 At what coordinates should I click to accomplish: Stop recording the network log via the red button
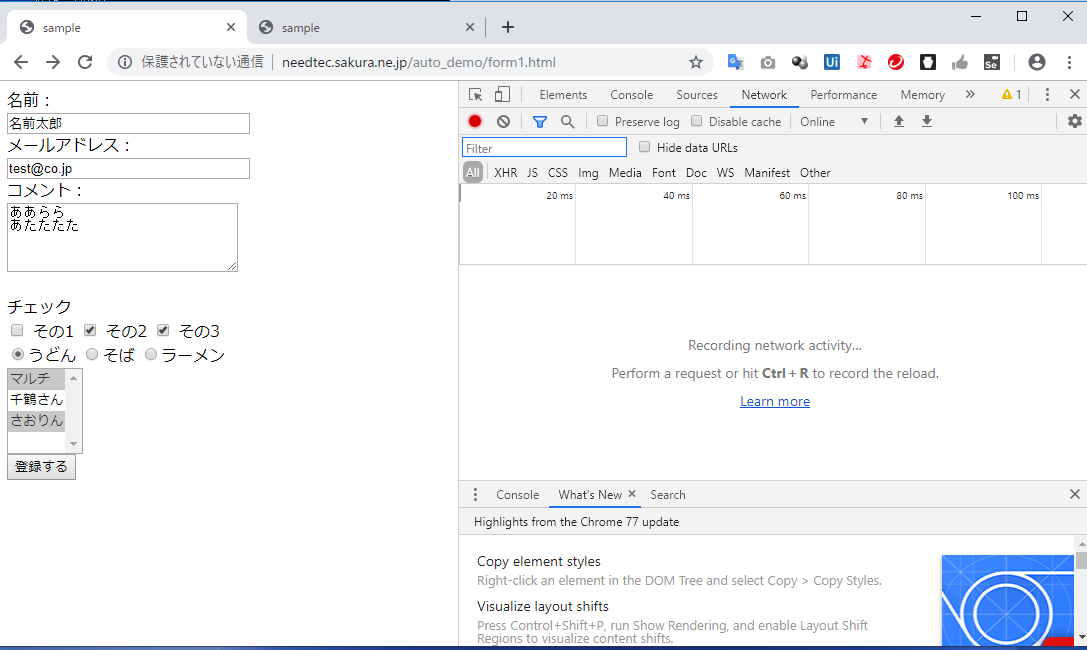[x=475, y=121]
